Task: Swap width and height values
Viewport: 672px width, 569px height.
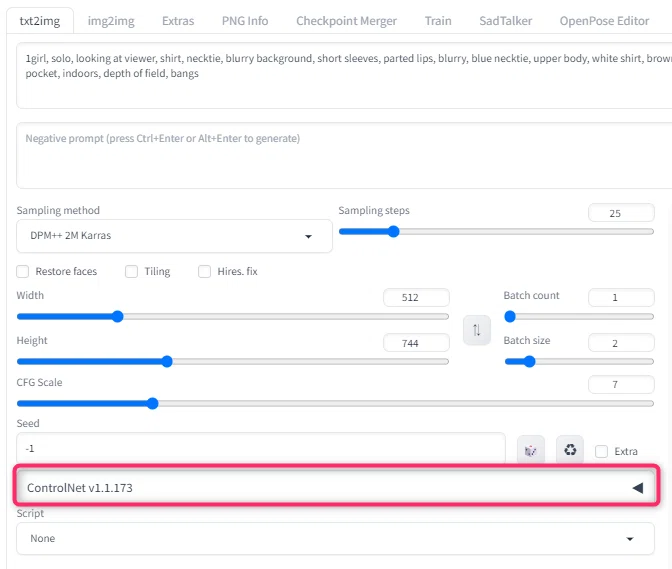Action: coord(477,330)
